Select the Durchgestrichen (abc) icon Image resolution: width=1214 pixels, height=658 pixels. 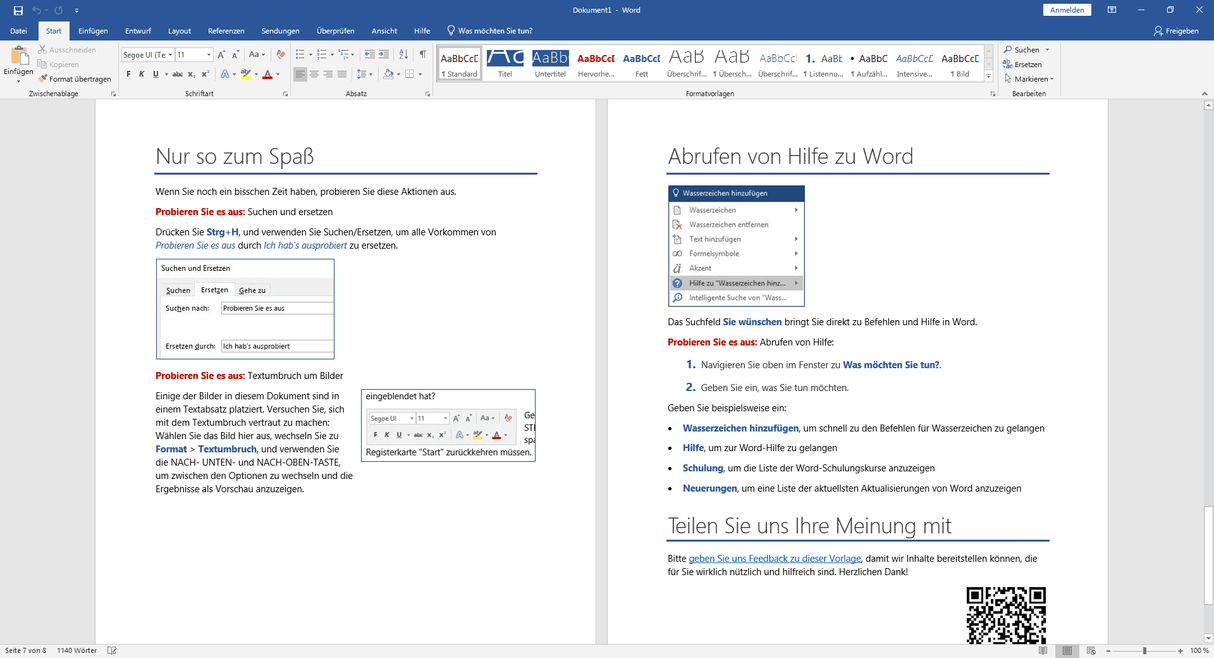pos(178,74)
